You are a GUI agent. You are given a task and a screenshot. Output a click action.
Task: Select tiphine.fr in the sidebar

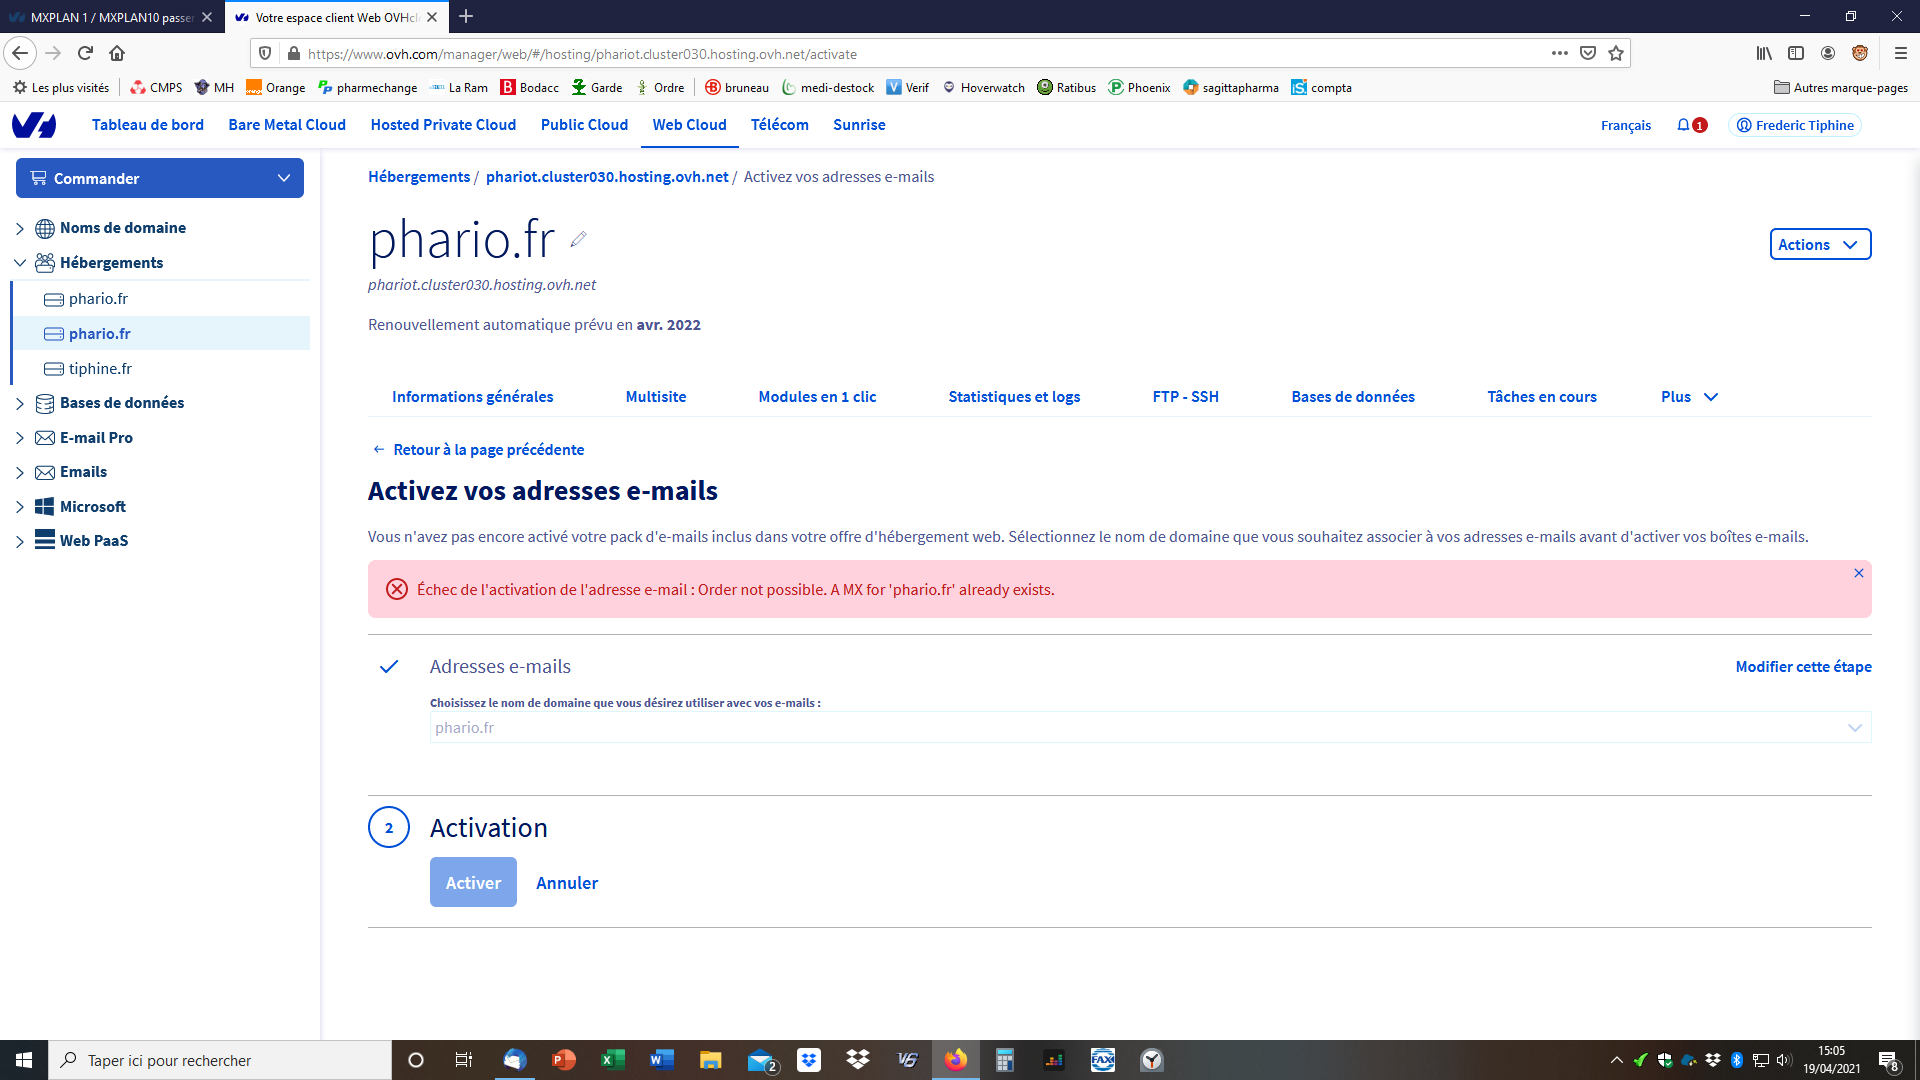[100, 369]
